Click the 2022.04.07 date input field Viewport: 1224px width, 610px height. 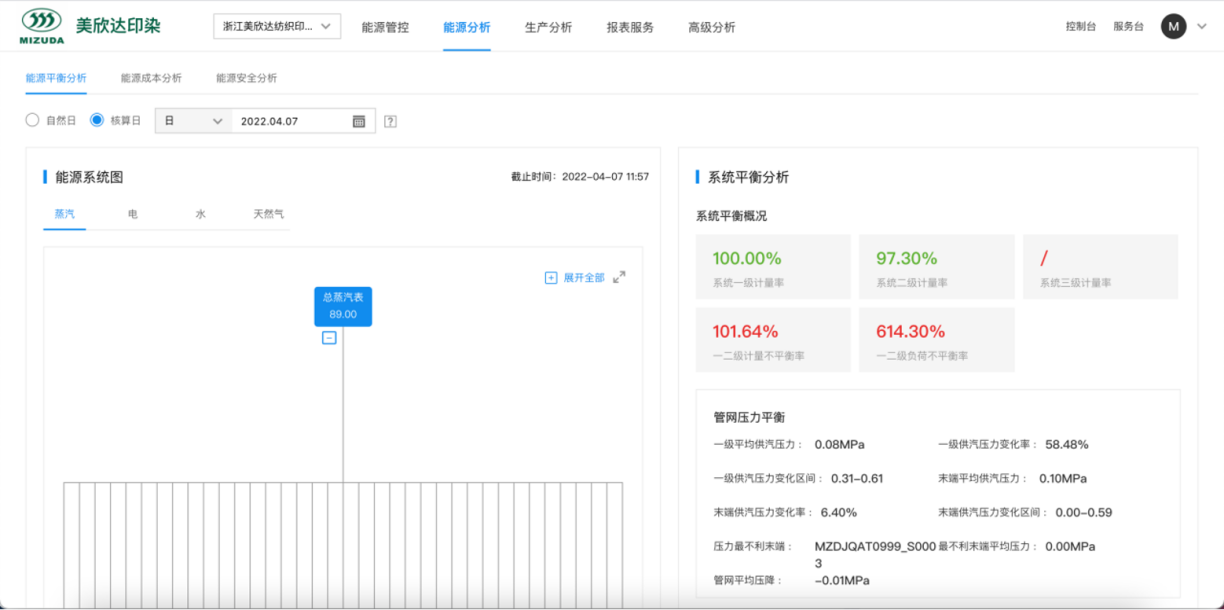pos(290,121)
